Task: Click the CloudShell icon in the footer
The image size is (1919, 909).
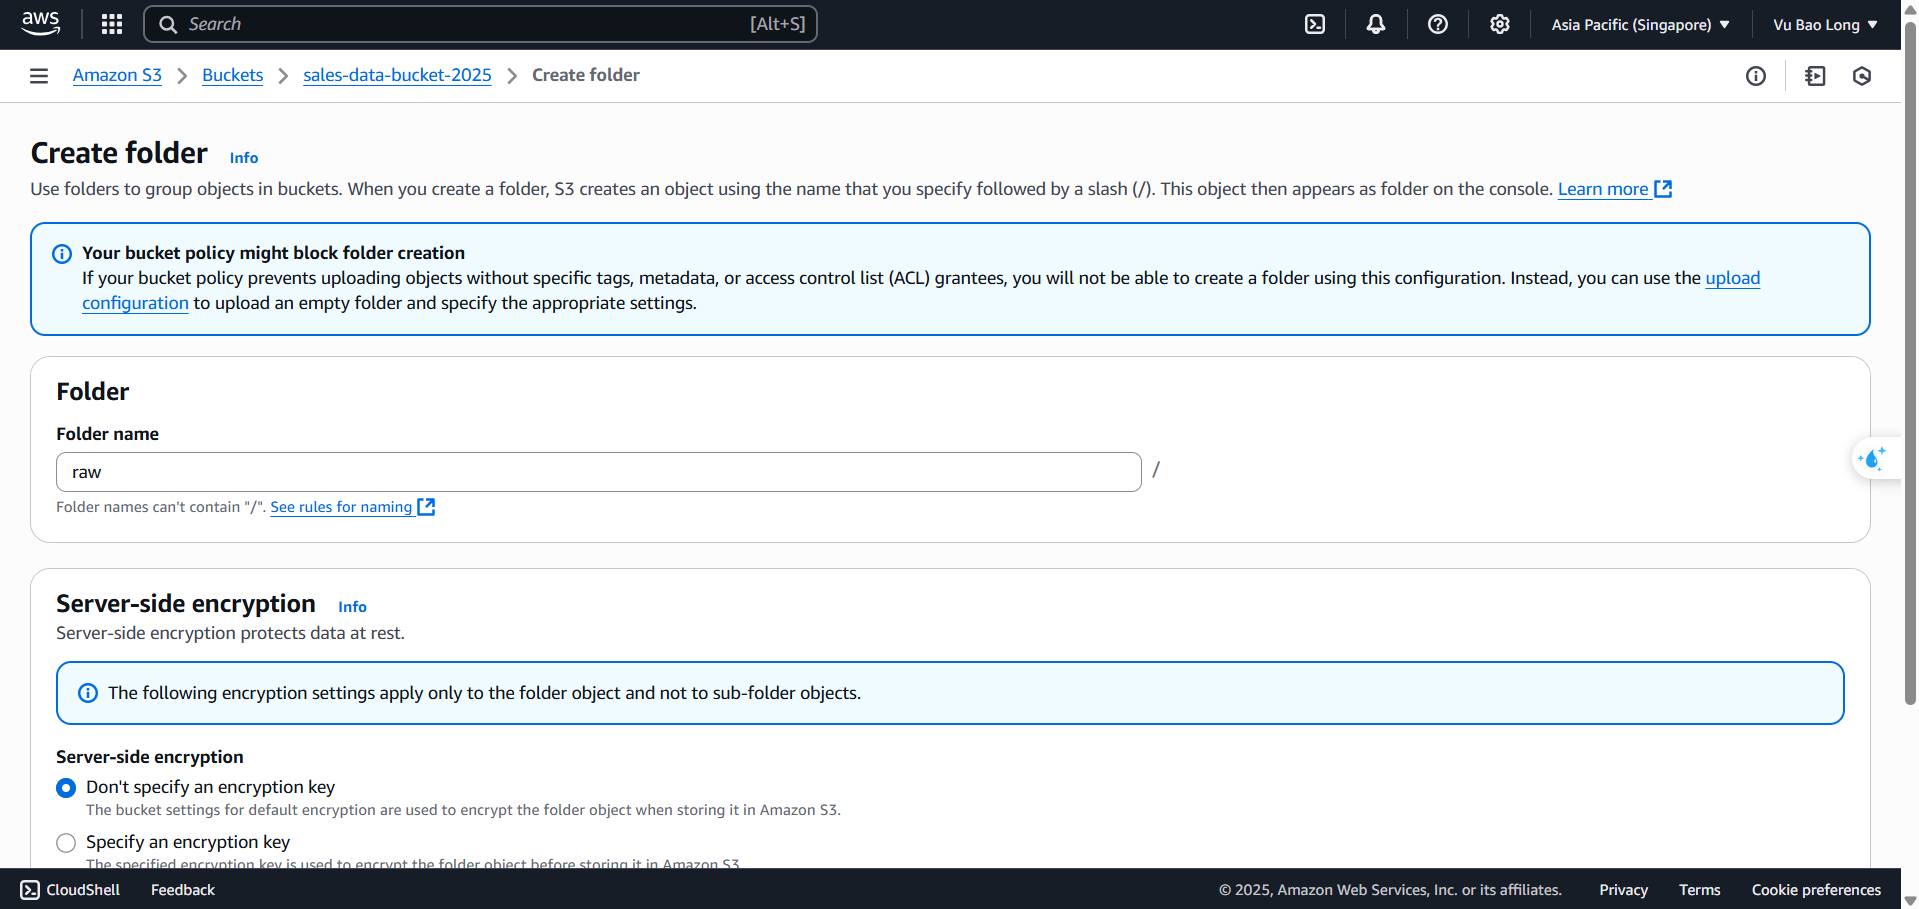Action: (x=30, y=890)
